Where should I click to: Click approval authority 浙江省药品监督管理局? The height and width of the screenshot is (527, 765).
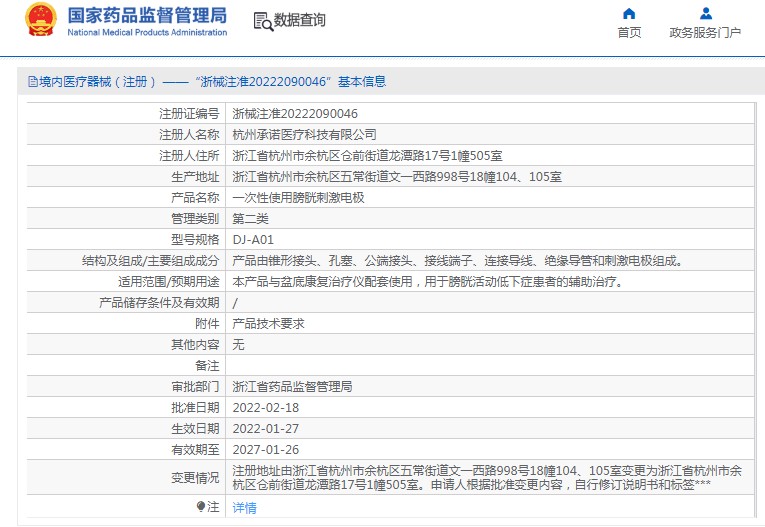click(292, 386)
